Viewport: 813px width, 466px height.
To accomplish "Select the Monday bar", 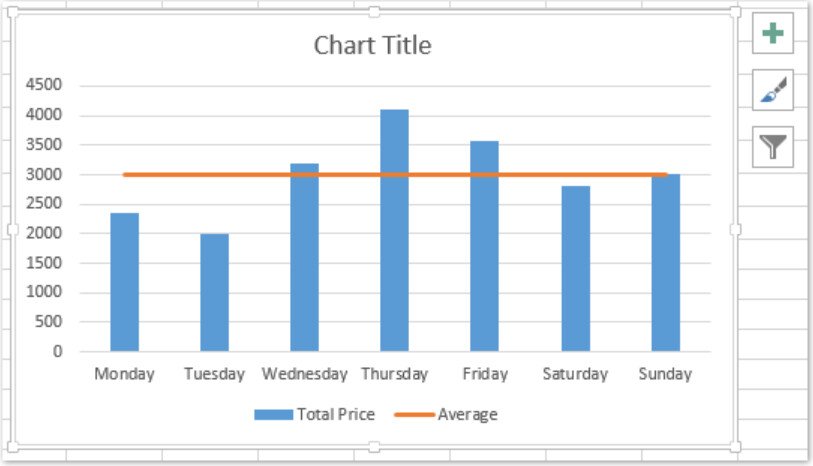I will pyautogui.click(x=124, y=285).
